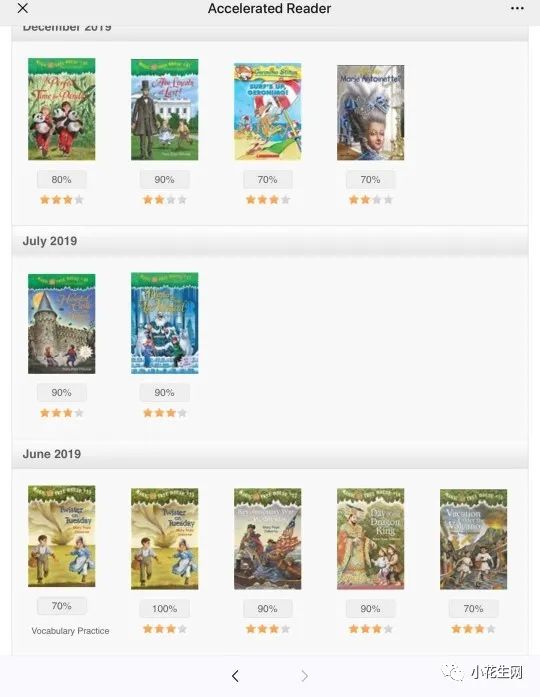Click the 100% score badge
Image resolution: width=540 pixels, height=697 pixels.
click(164, 609)
